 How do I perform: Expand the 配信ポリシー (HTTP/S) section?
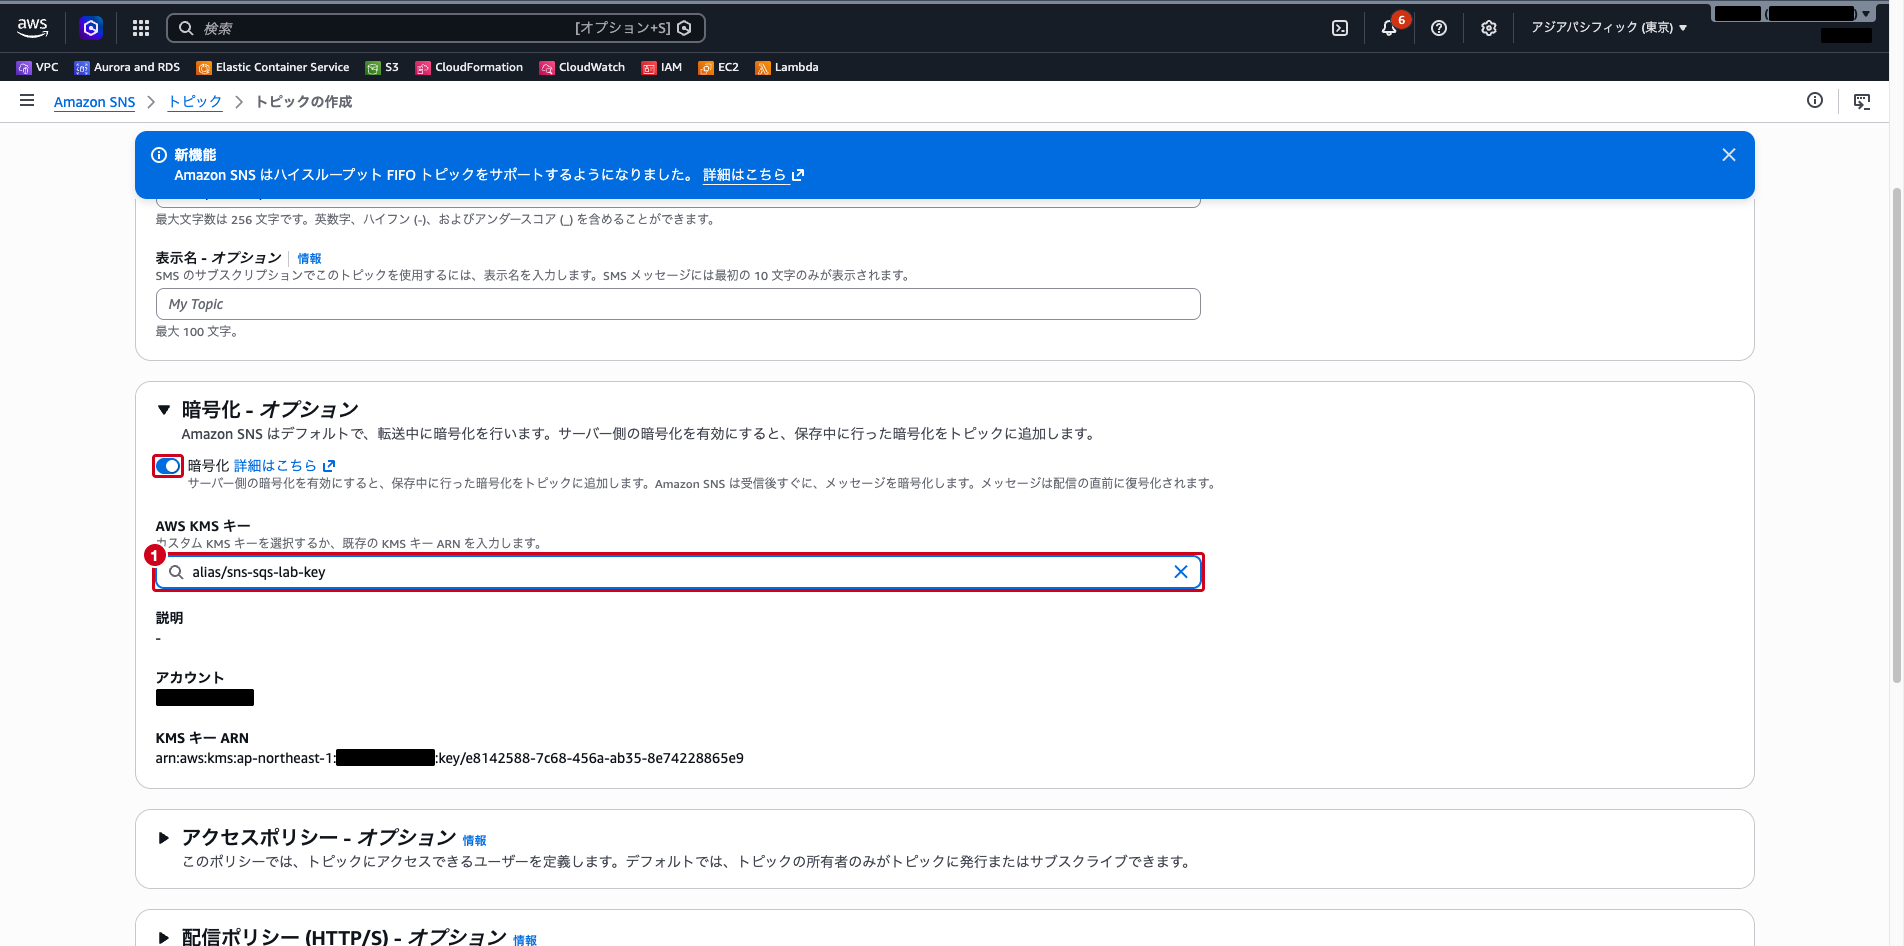[x=164, y=937]
